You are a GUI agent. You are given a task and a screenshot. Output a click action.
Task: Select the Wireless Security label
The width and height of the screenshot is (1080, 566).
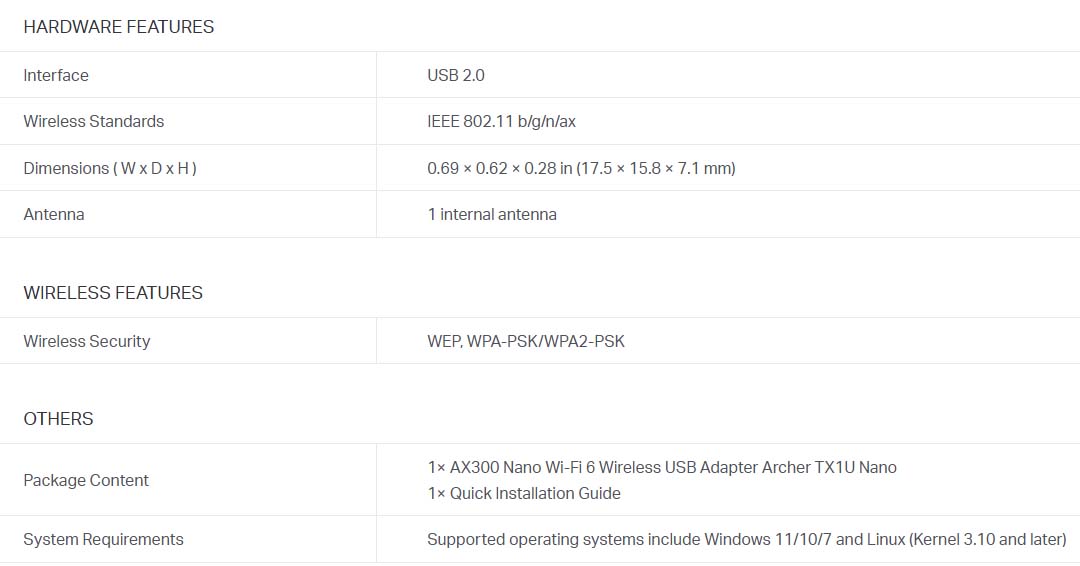[x=87, y=342]
